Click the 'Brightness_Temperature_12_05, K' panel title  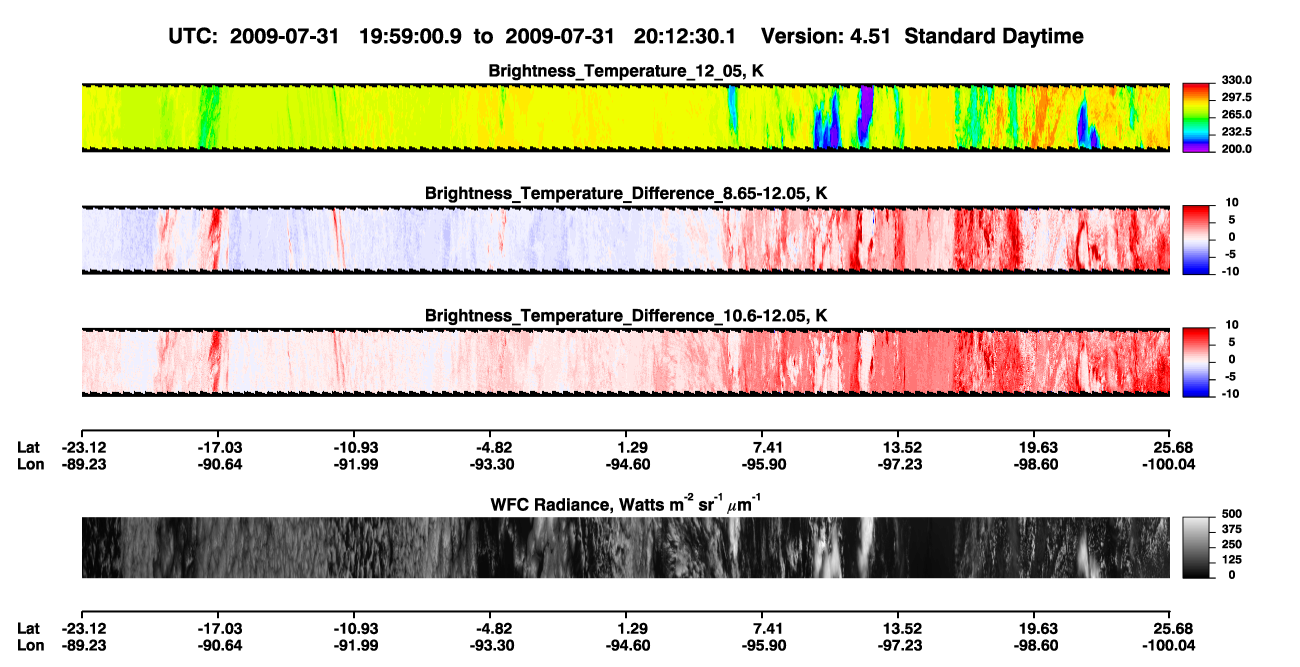coord(627,71)
